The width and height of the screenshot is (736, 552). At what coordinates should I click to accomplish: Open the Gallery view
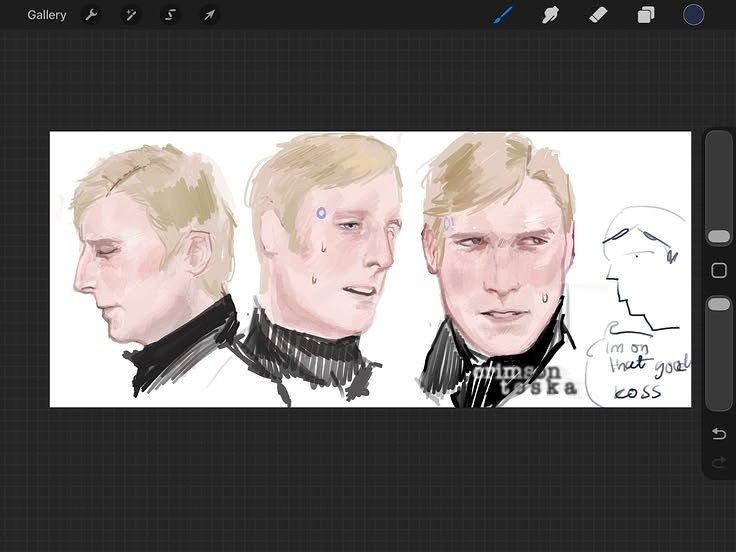coord(46,15)
